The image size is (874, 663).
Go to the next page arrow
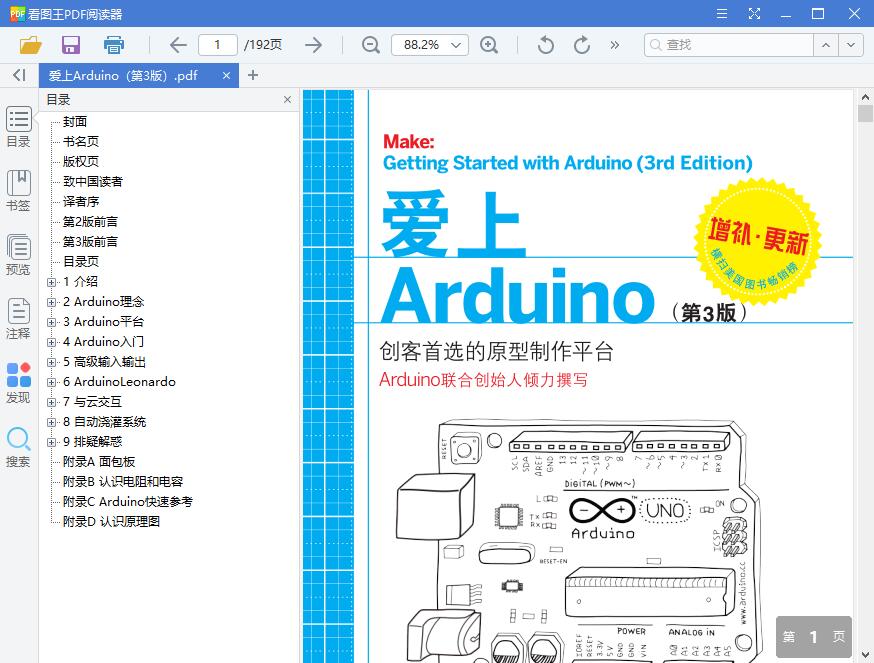click(x=313, y=45)
